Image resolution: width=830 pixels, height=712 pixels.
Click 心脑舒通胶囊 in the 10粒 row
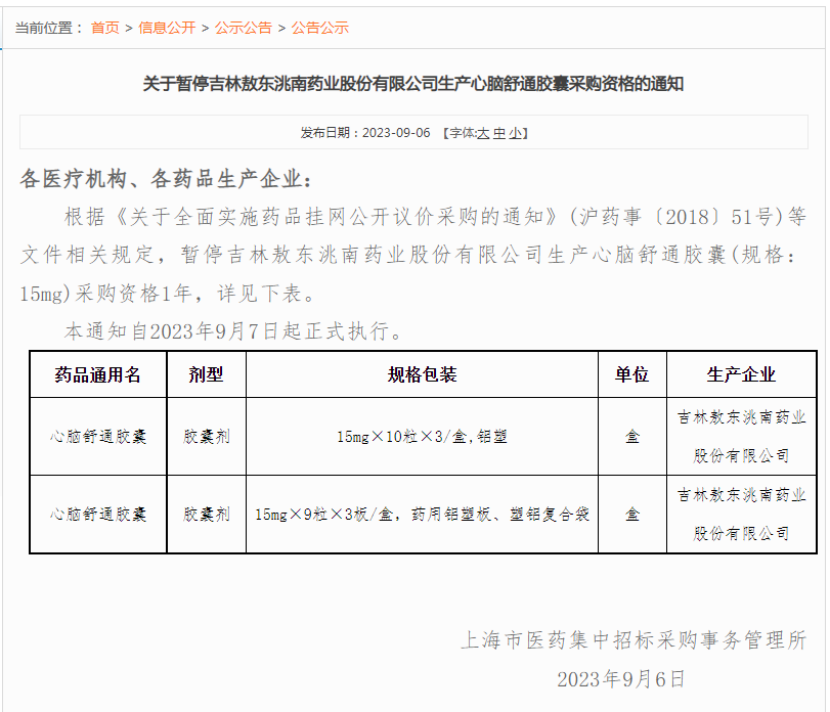coord(98,437)
